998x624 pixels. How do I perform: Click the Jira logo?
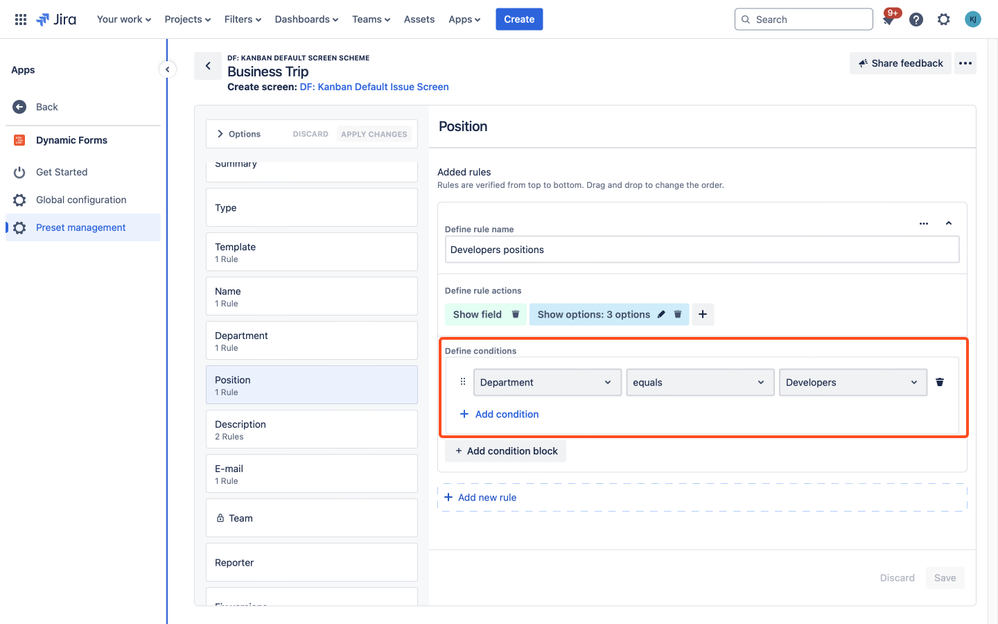click(x=56, y=19)
